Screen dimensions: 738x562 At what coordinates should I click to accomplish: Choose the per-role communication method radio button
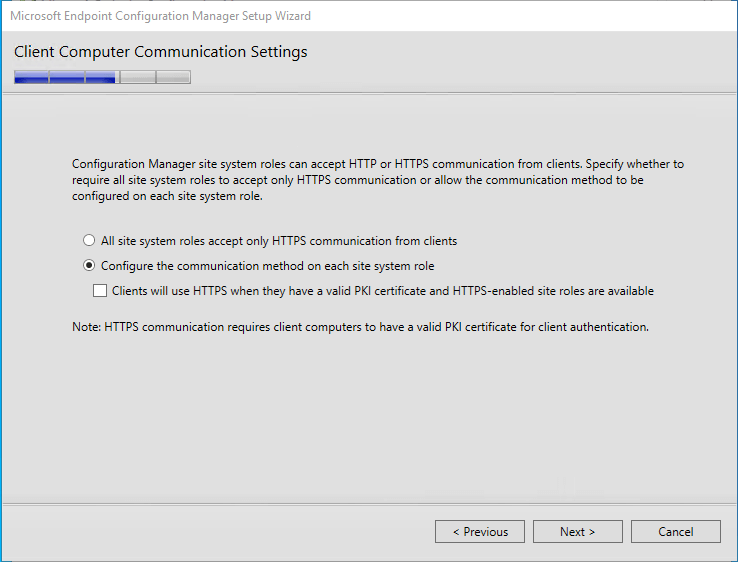tap(88, 265)
